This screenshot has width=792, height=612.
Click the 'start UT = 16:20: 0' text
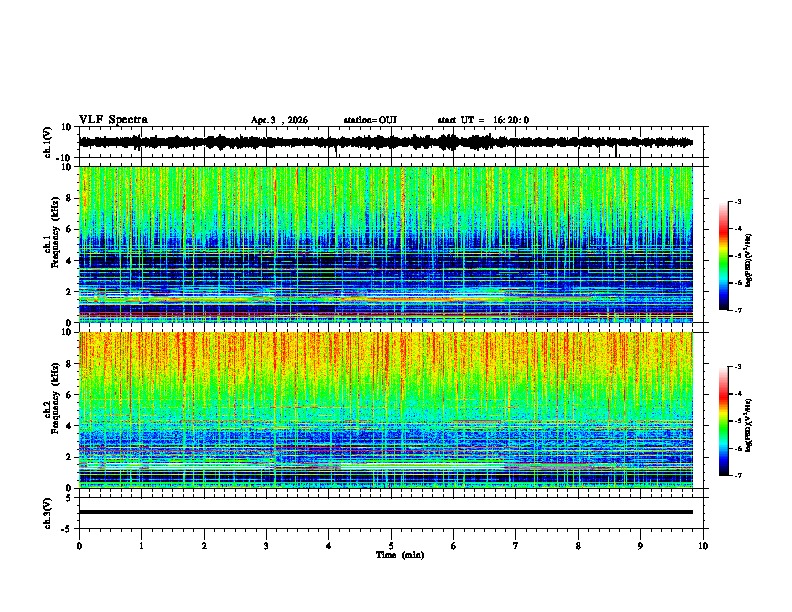[x=483, y=120]
